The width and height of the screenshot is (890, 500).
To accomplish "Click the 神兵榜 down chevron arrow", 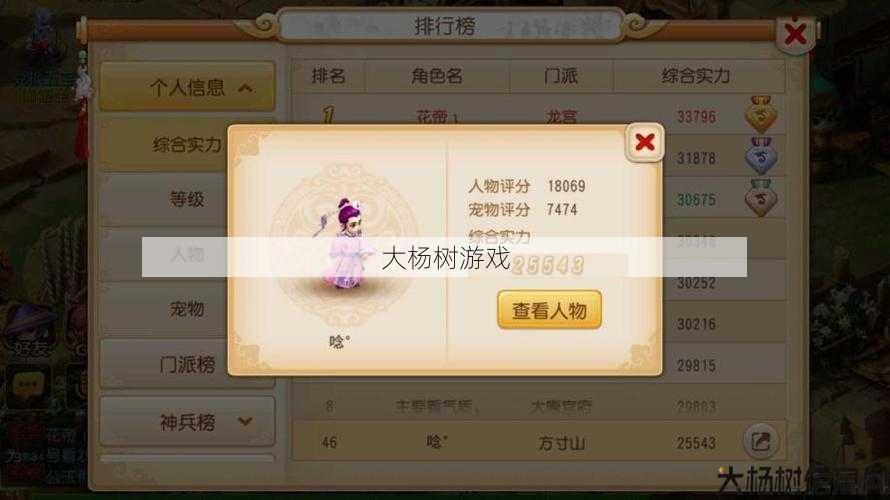I will click(x=245, y=421).
